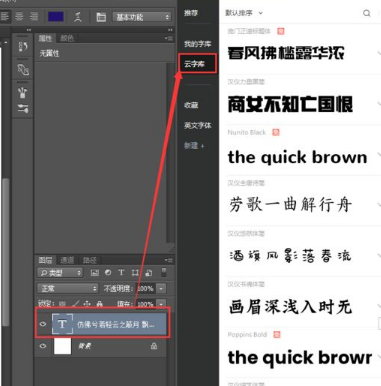Select center align text icon

coord(19,16)
